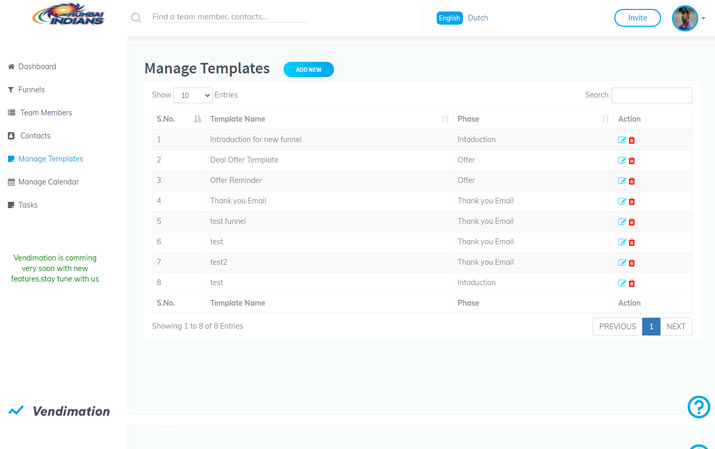This screenshot has width=715, height=449.
Task: Focus the table Search field
Action: 652,95
